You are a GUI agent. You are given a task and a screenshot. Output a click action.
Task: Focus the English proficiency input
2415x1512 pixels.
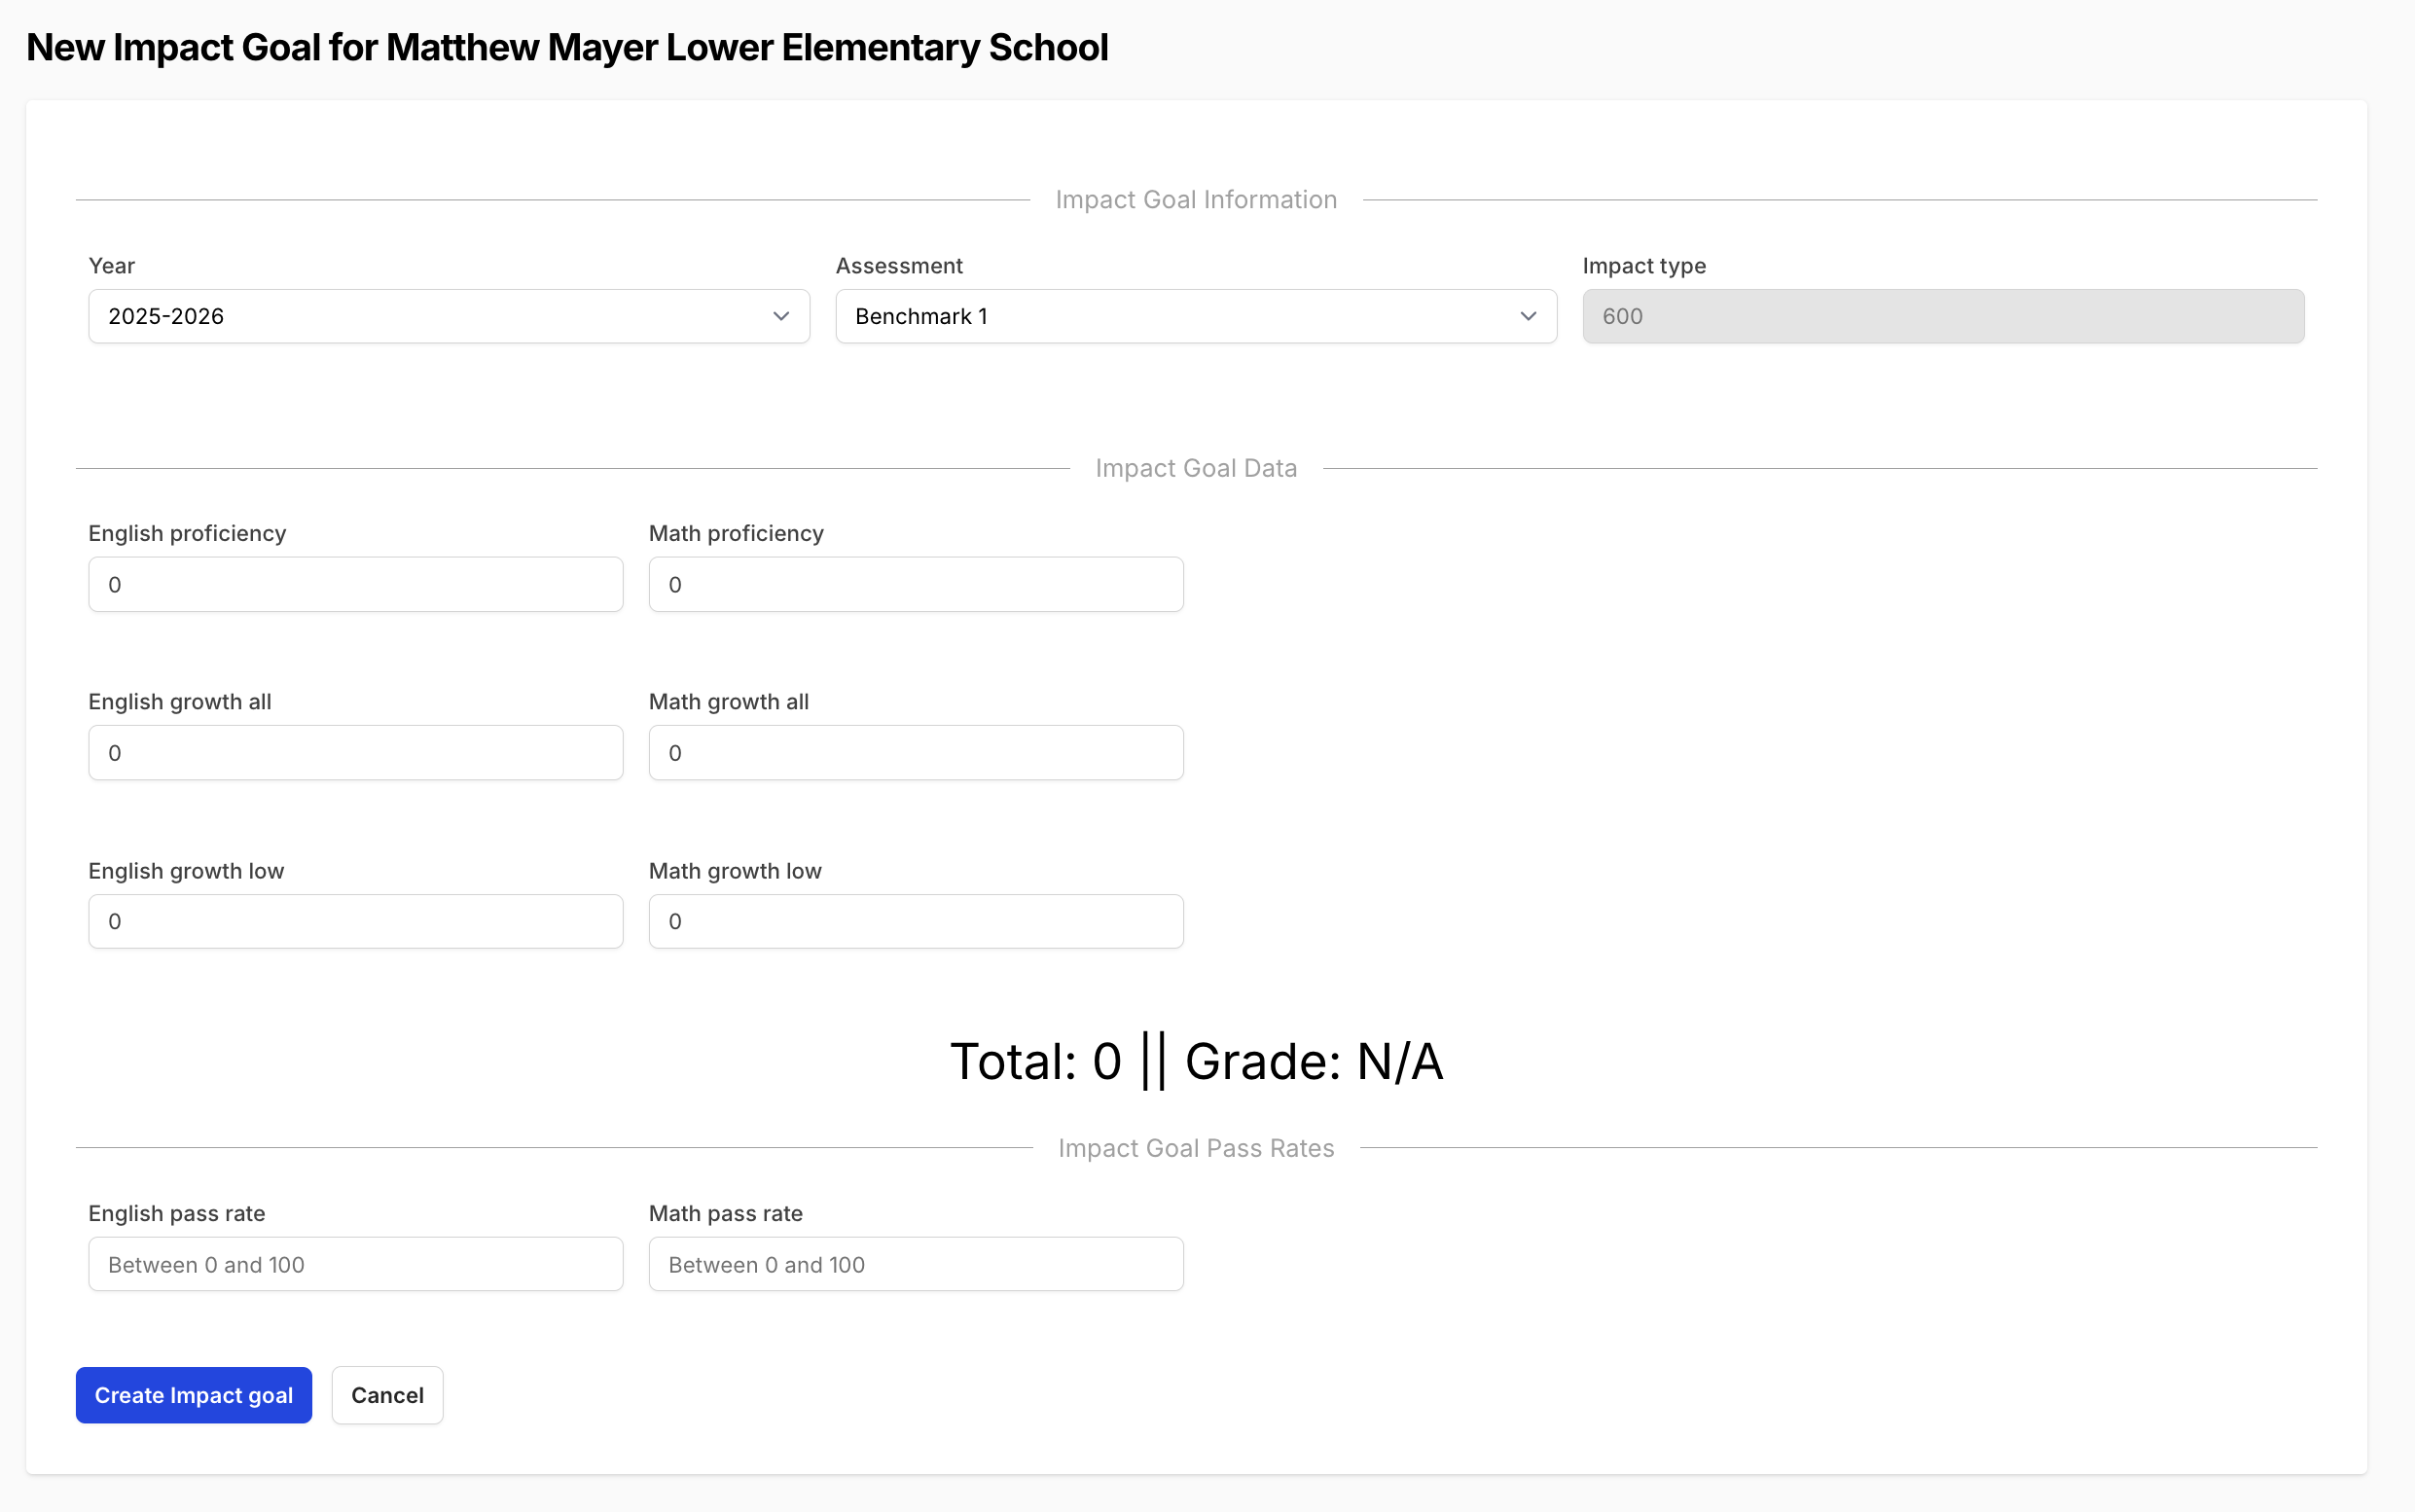pos(355,584)
